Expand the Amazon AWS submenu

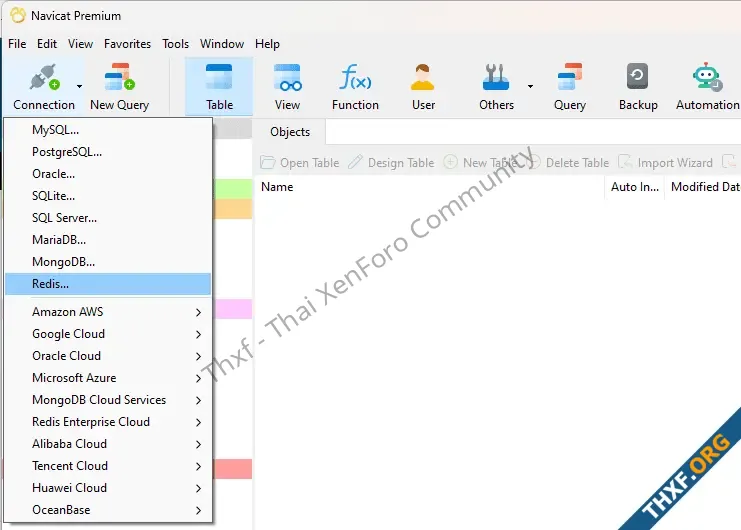click(x=108, y=312)
